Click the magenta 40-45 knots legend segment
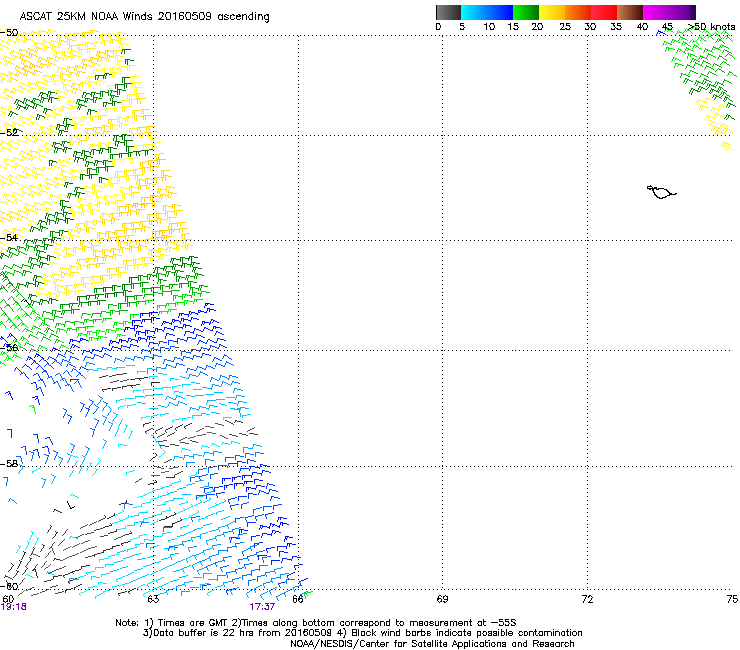 point(656,12)
